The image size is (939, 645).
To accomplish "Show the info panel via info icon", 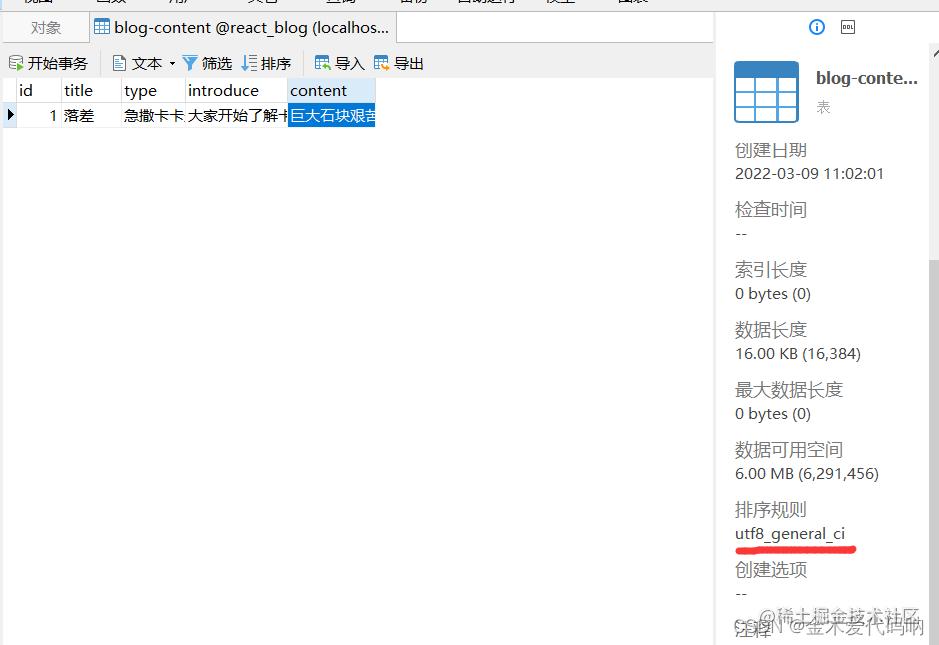I will point(817,27).
